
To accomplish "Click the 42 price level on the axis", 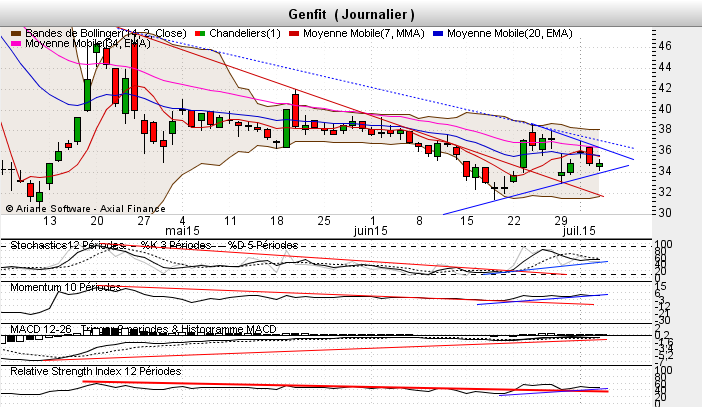I will tap(665, 88).
